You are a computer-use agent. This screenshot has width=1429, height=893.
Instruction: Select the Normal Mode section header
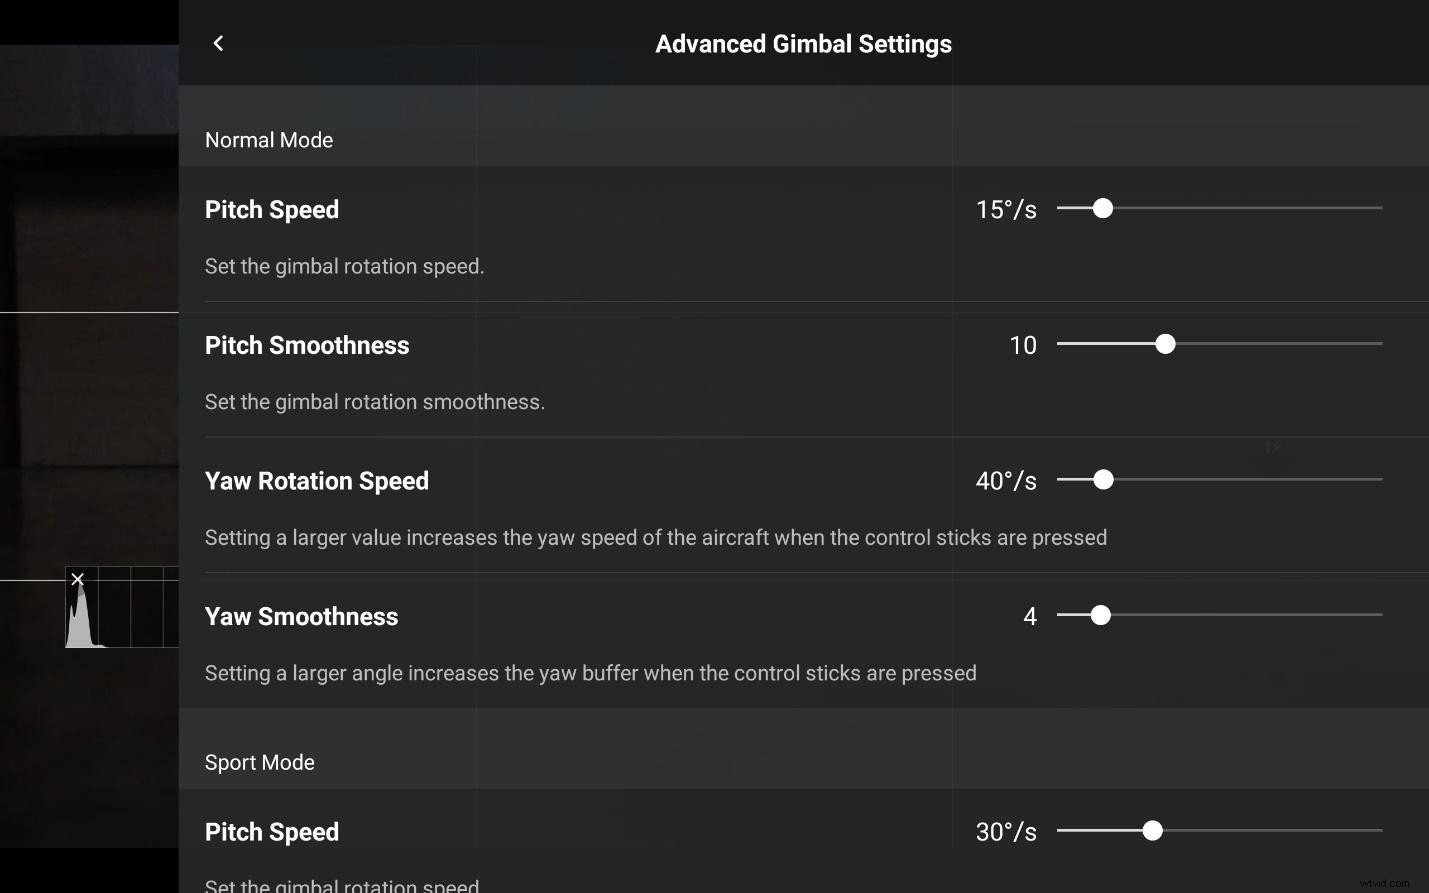tap(269, 140)
